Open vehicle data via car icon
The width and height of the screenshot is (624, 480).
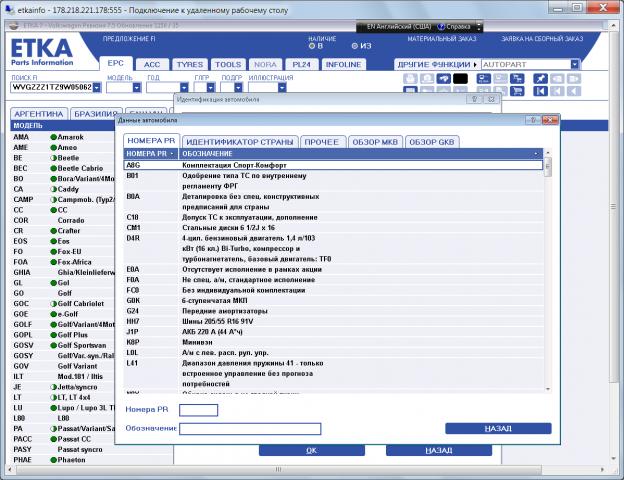pyautogui.click(x=443, y=78)
